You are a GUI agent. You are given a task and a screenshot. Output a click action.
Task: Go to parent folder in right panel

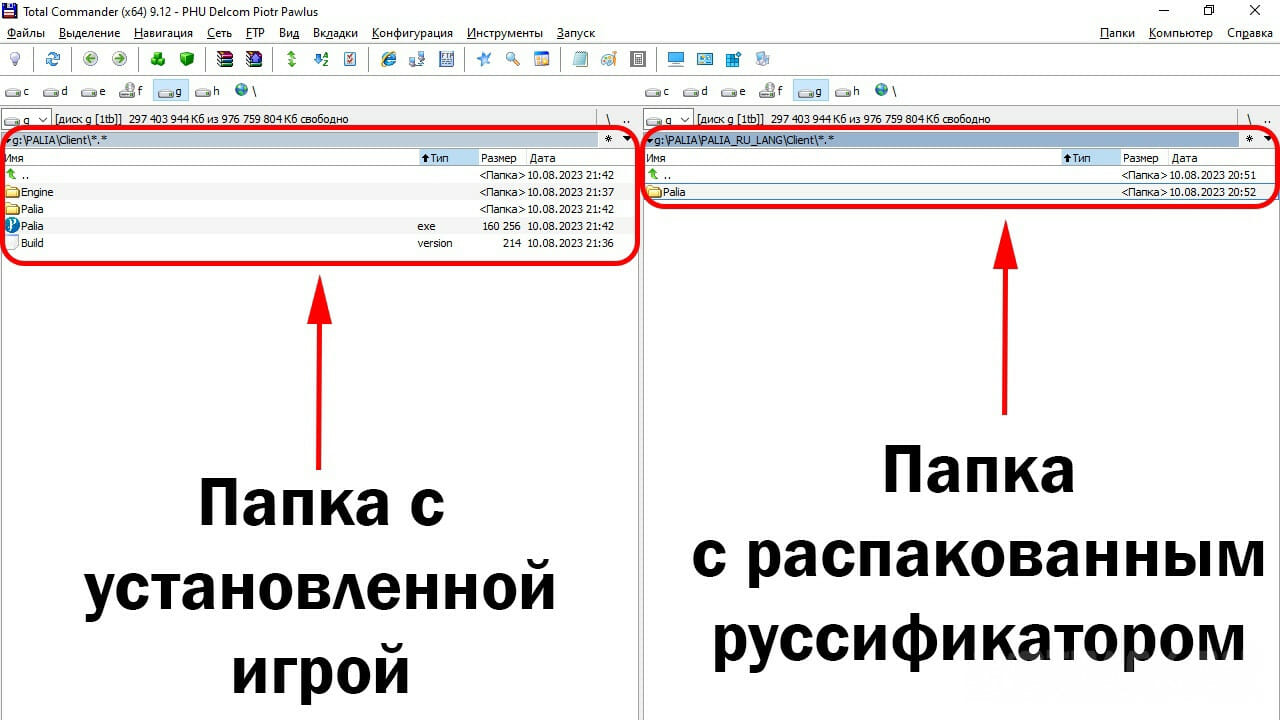point(1269,119)
